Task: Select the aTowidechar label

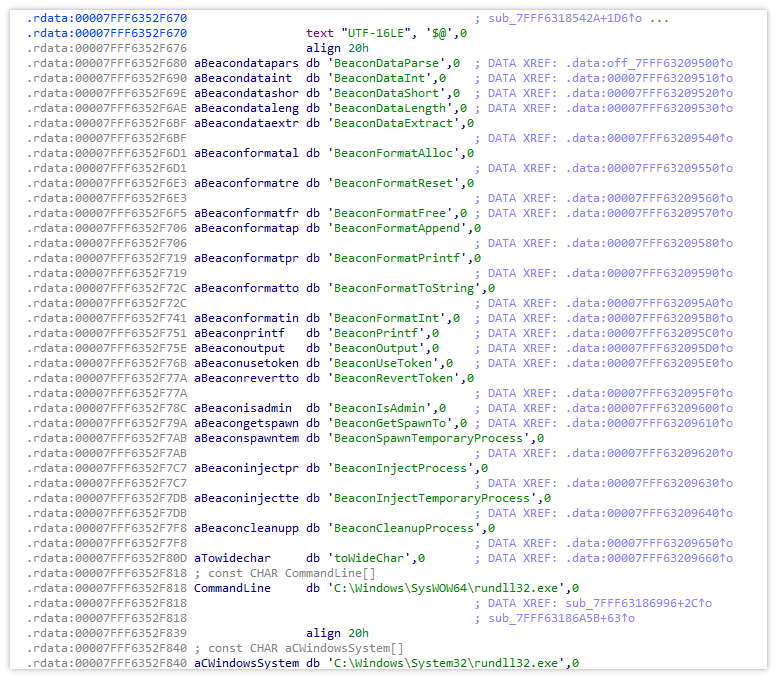Action: (x=231, y=558)
